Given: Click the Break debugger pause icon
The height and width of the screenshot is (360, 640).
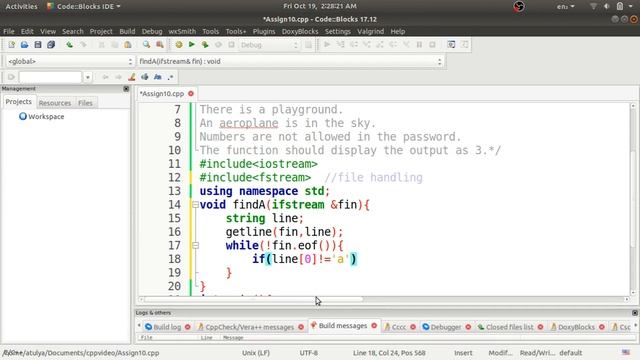Looking at the screenshot, I should [419, 44].
